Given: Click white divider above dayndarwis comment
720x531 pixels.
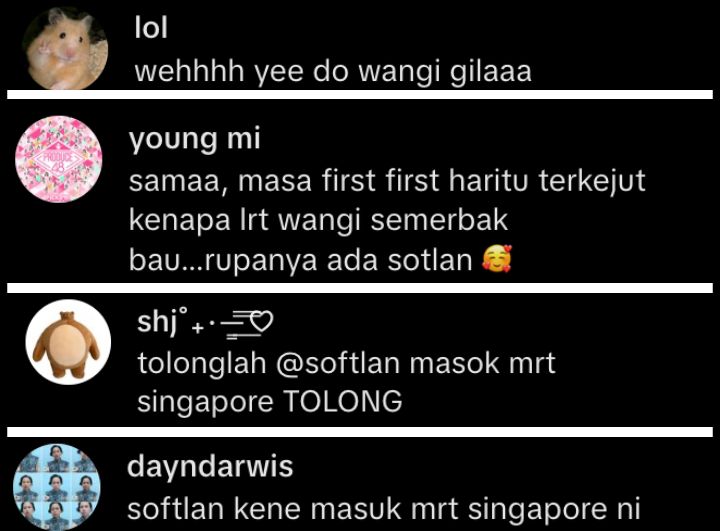Looking at the screenshot, I should (x=360, y=432).
